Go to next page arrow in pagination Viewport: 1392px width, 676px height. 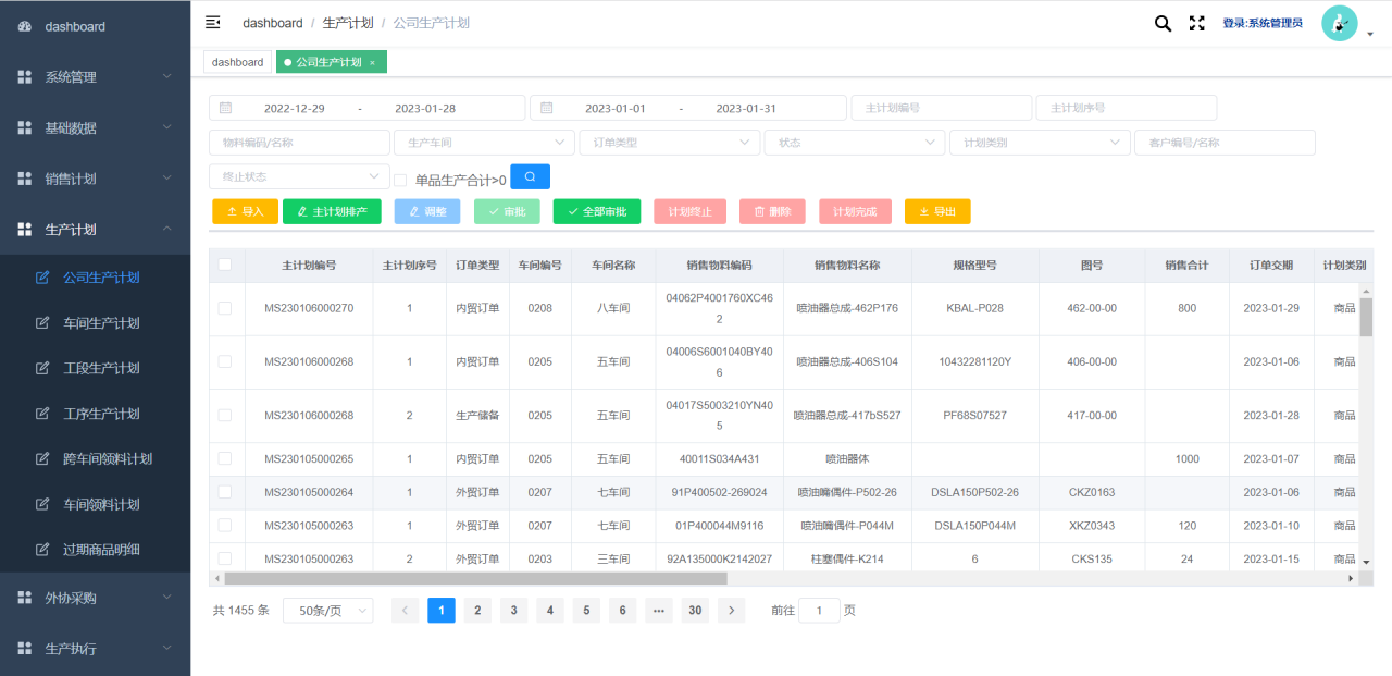pyautogui.click(x=731, y=610)
